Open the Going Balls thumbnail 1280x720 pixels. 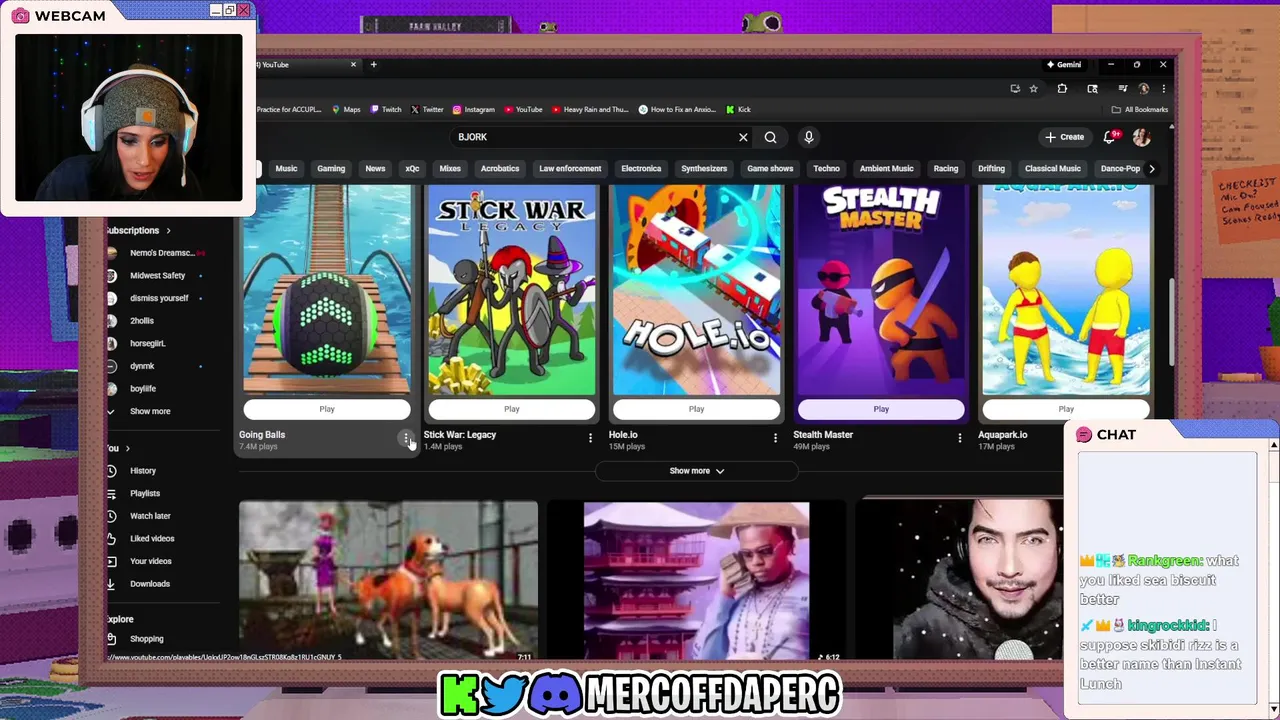click(x=327, y=290)
